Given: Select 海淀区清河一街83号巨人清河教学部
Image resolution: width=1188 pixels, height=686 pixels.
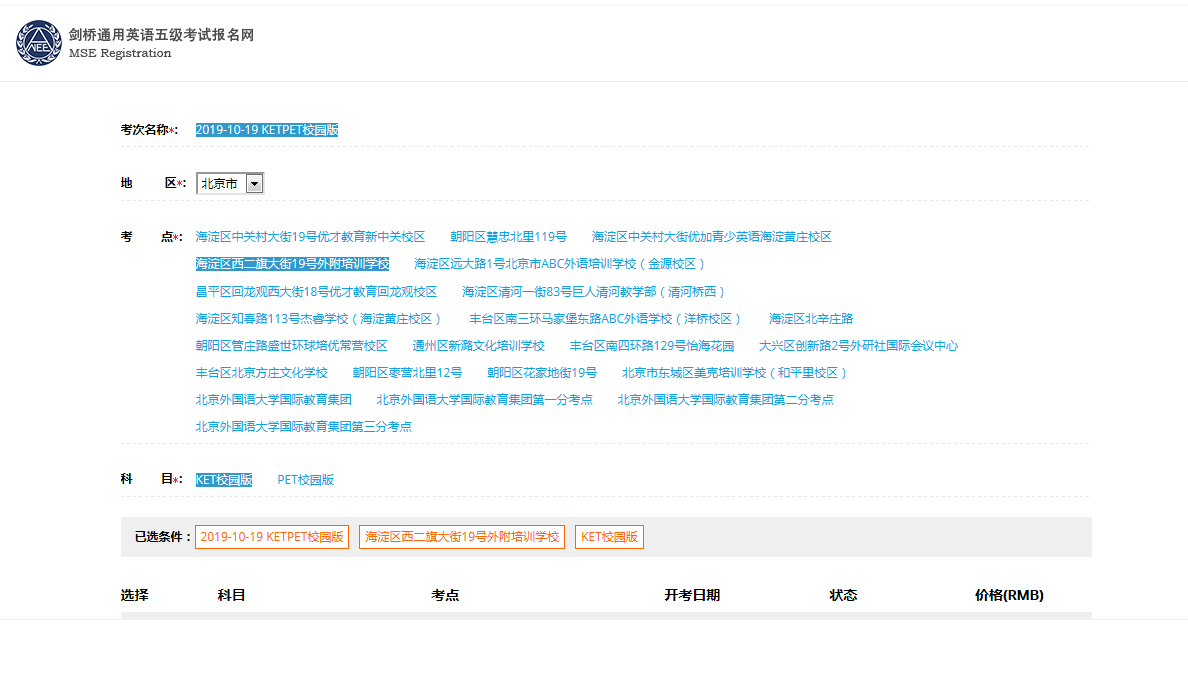Looking at the screenshot, I should click(x=594, y=292).
